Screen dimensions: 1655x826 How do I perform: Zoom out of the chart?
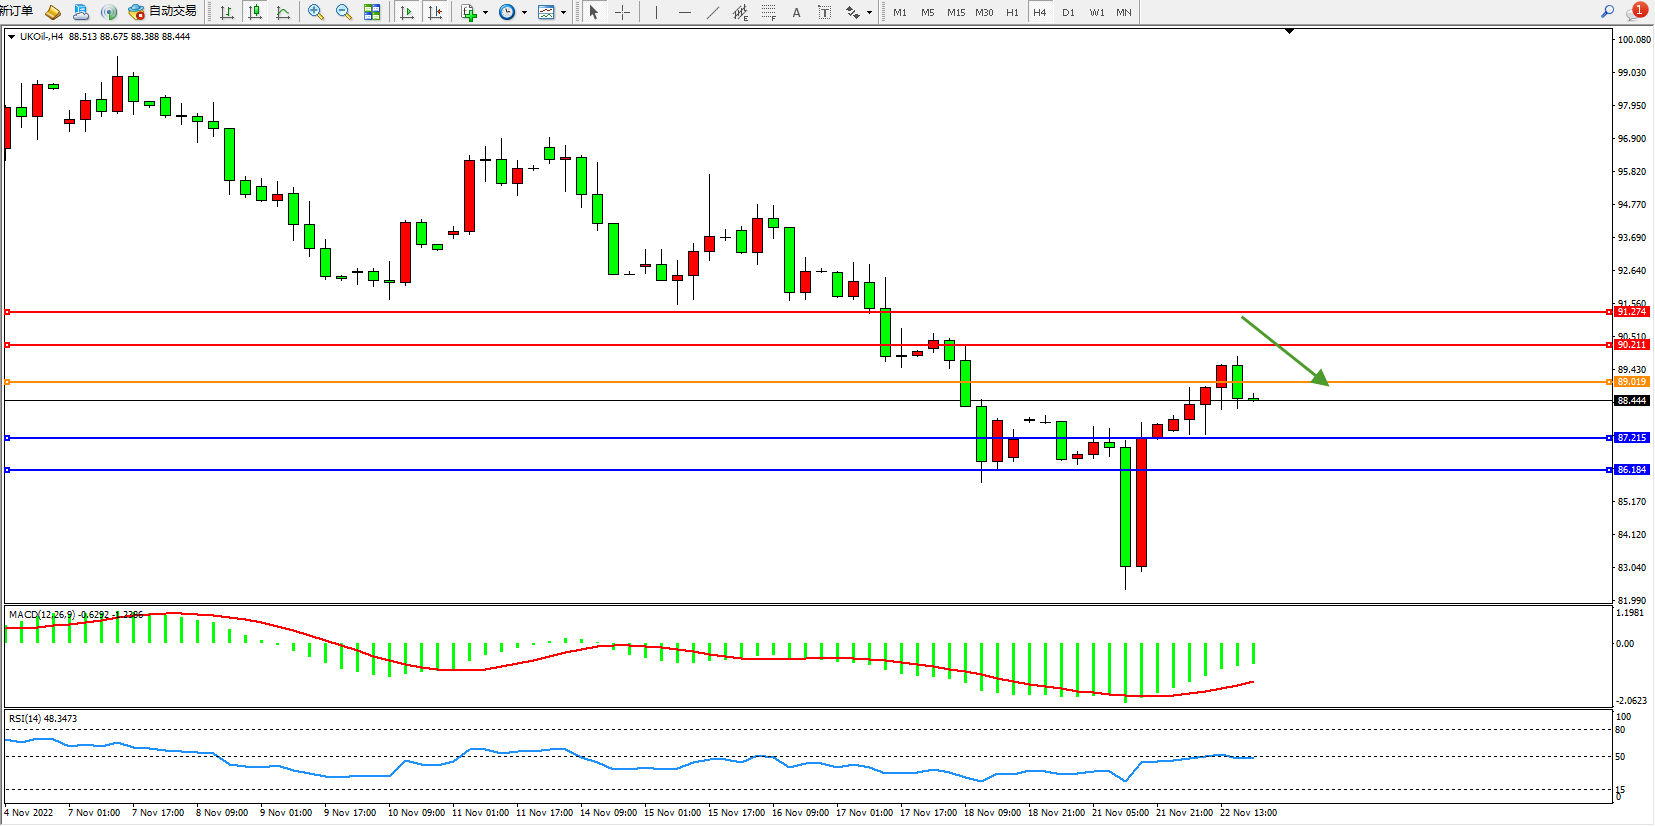pyautogui.click(x=344, y=12)
